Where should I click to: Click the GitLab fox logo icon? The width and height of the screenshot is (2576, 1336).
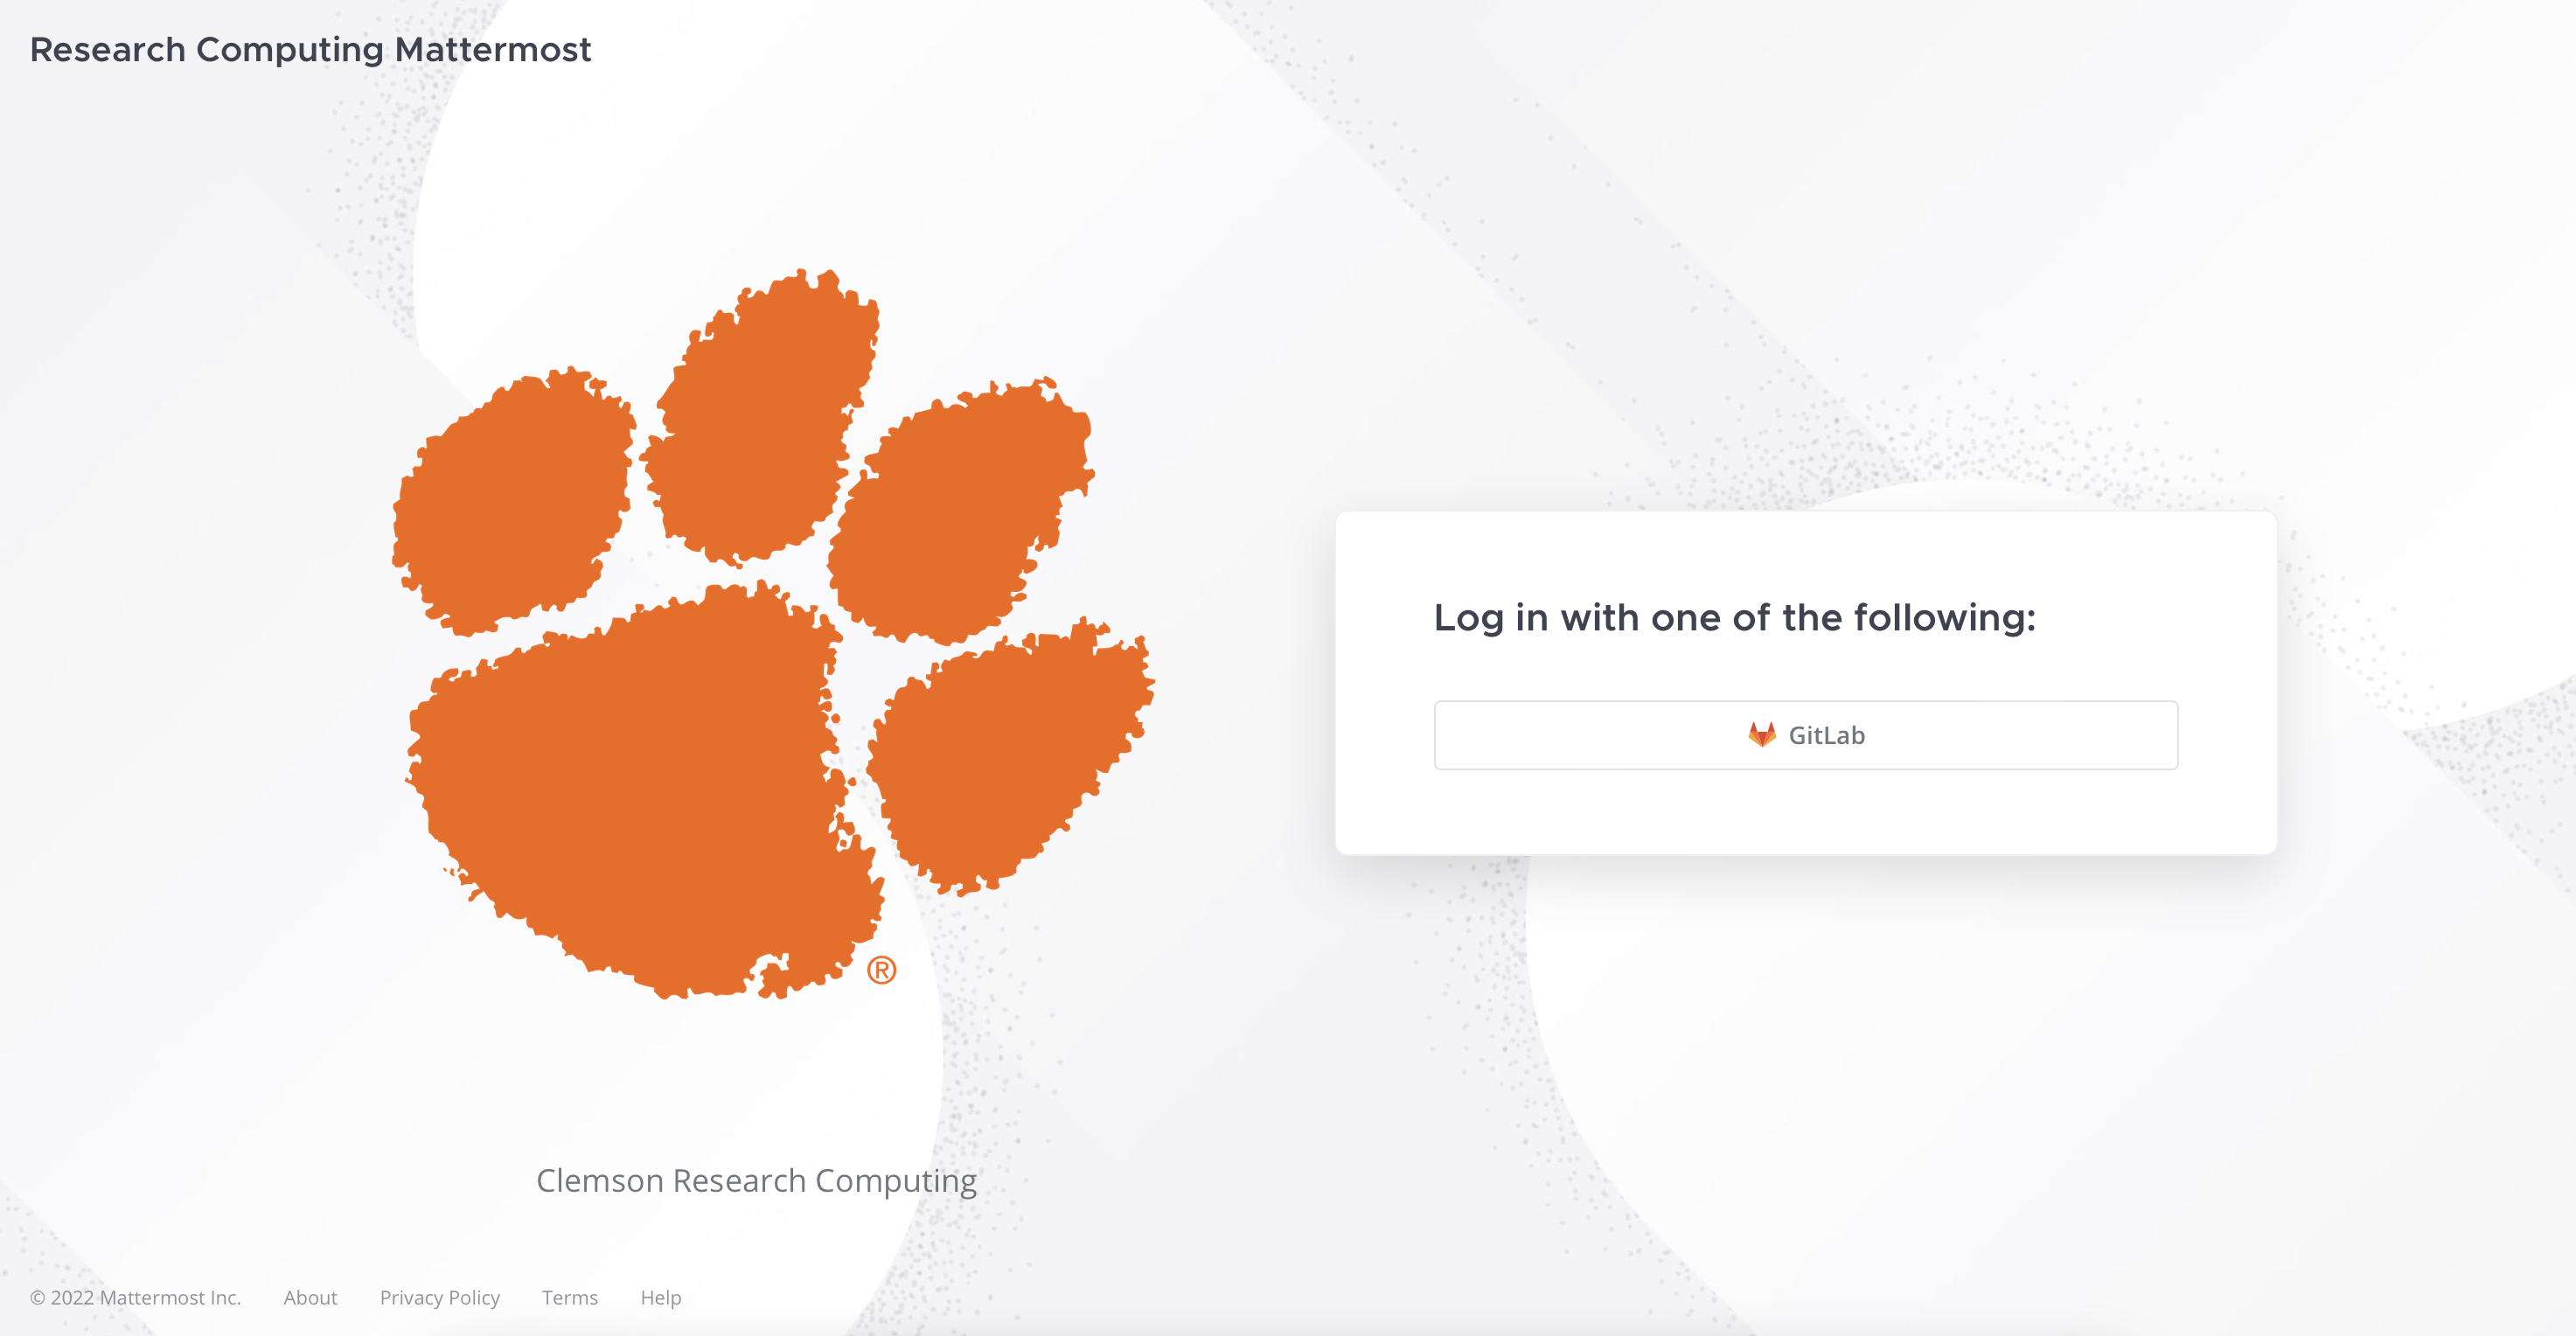[1761, 735]
